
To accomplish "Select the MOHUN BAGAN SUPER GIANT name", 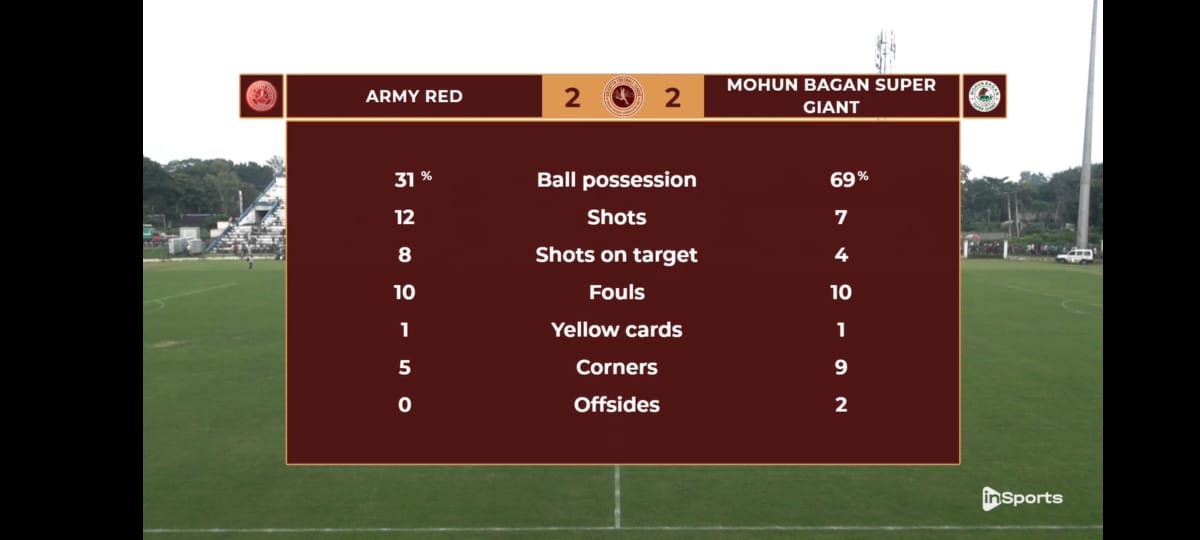I will [831, 96].
